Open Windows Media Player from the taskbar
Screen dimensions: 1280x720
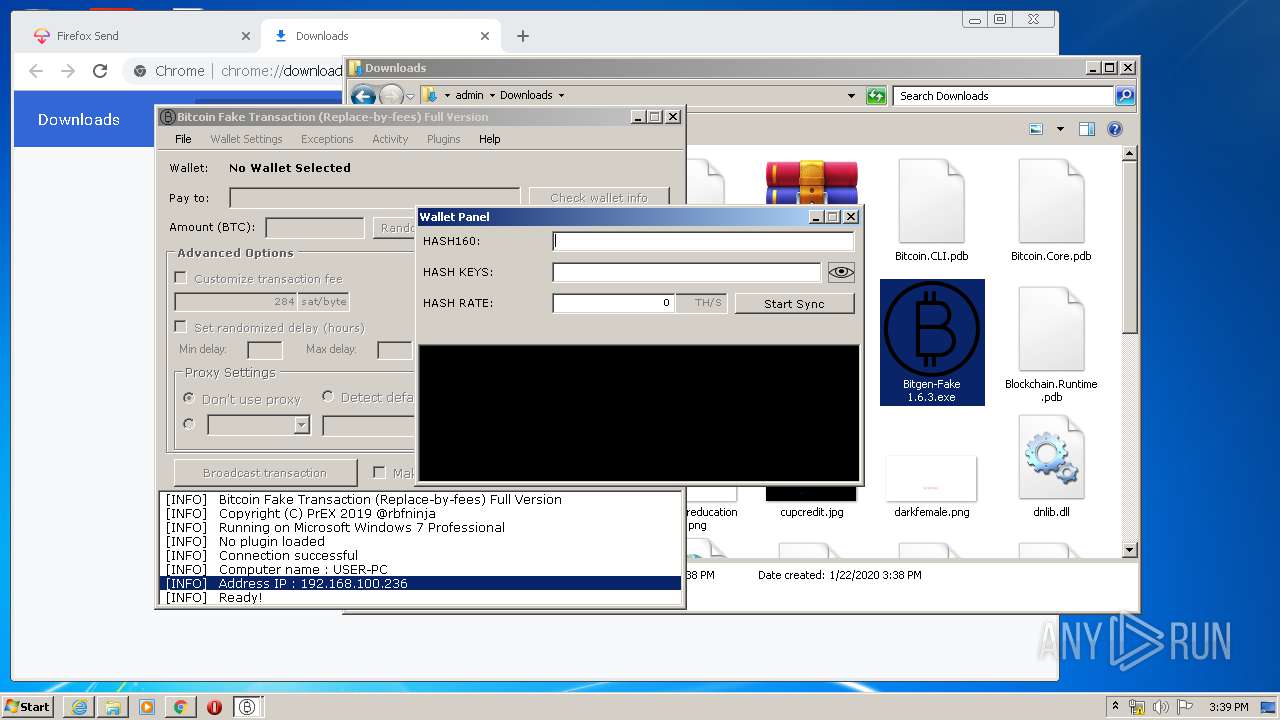[x=147, y=707]
